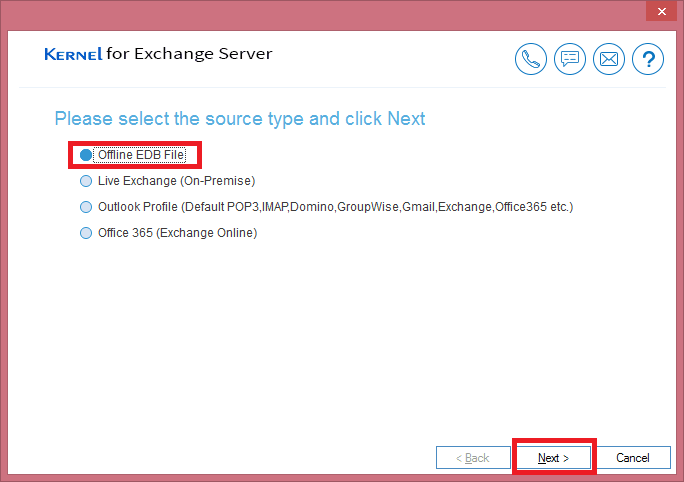The height and width of the screenshot is (482, 684).
Task: Open help via question mark icon
Action: (648, 59)
